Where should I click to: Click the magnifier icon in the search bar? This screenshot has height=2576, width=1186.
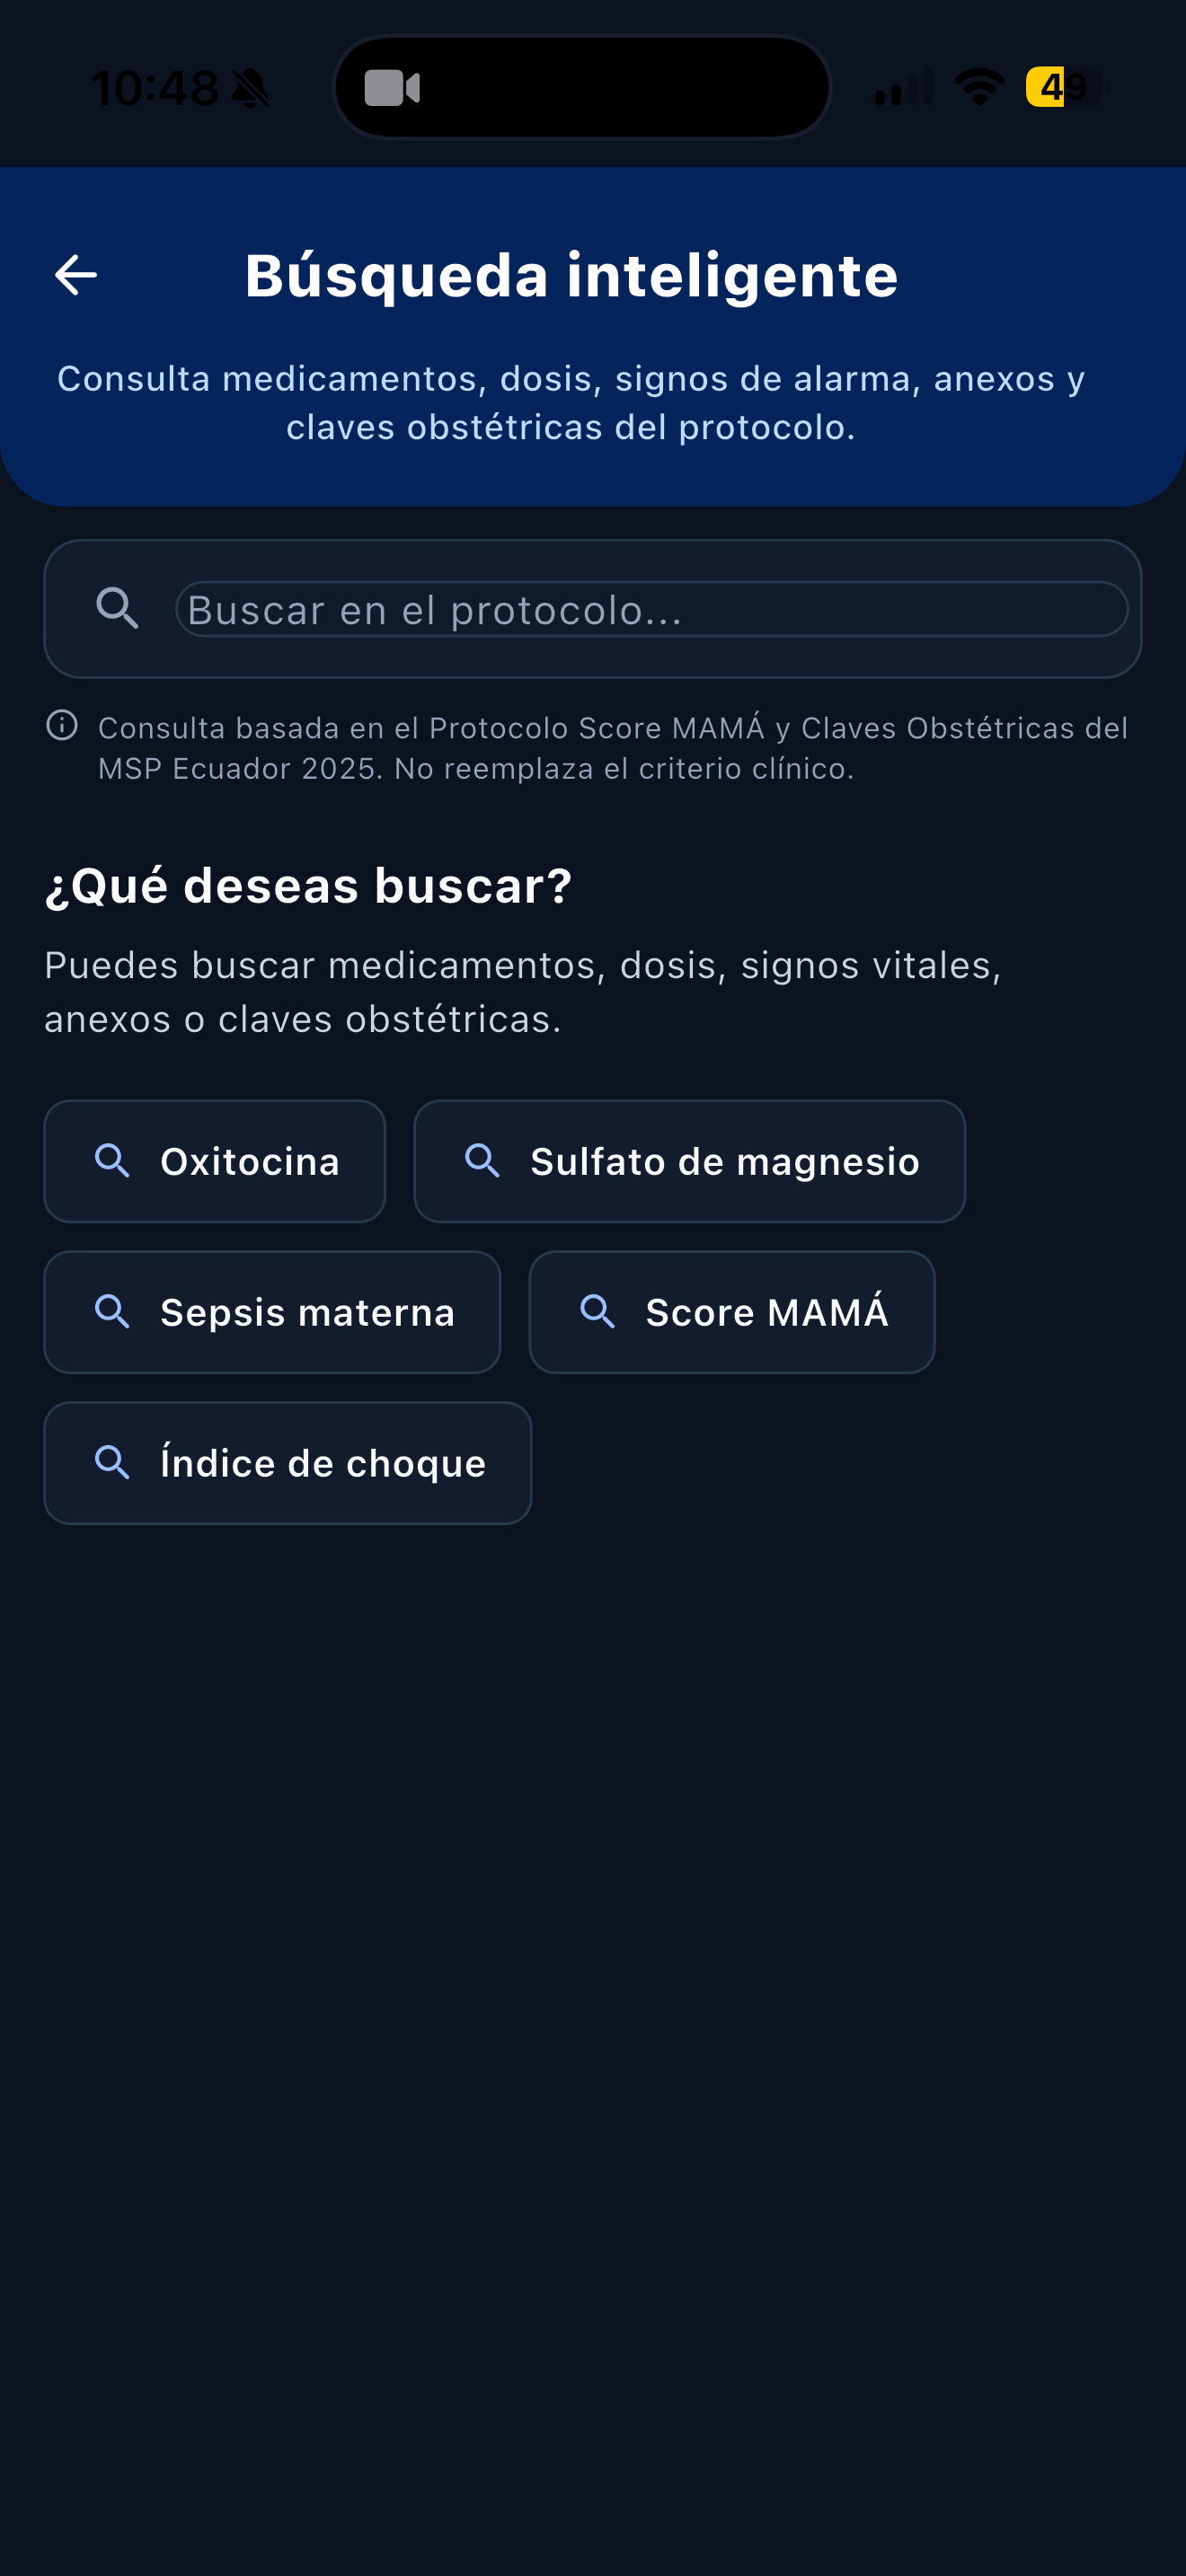117,608
